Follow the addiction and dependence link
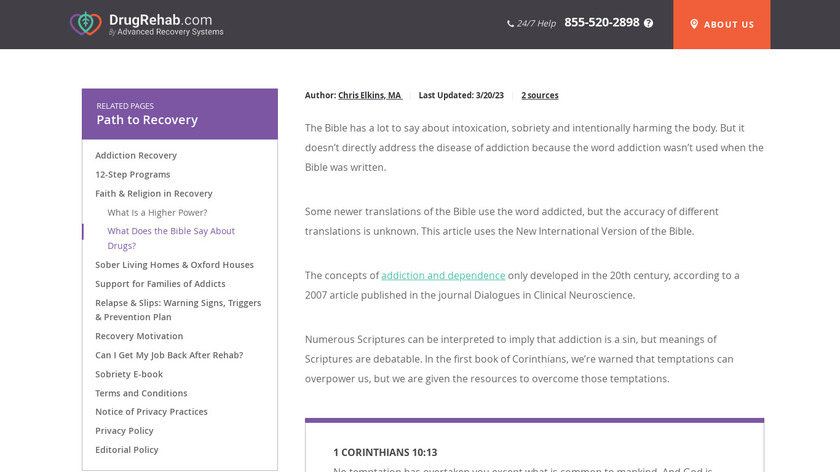Viewport: 840px width, 472px height. [x=443, y=275]
